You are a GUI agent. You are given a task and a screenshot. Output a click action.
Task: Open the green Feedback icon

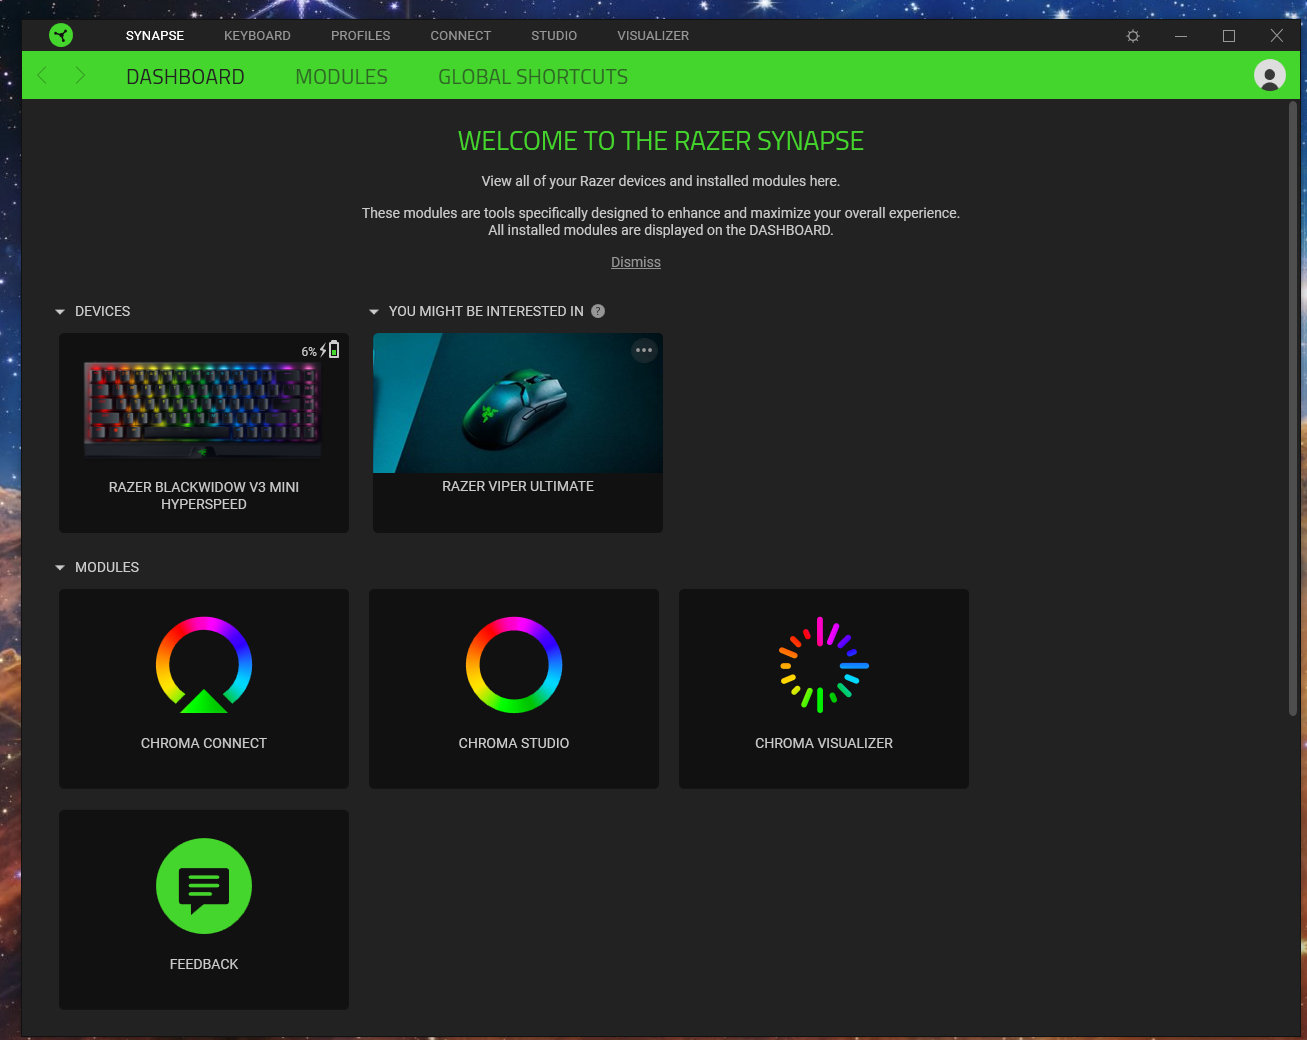pyautogui.click(x=204, y=886)
